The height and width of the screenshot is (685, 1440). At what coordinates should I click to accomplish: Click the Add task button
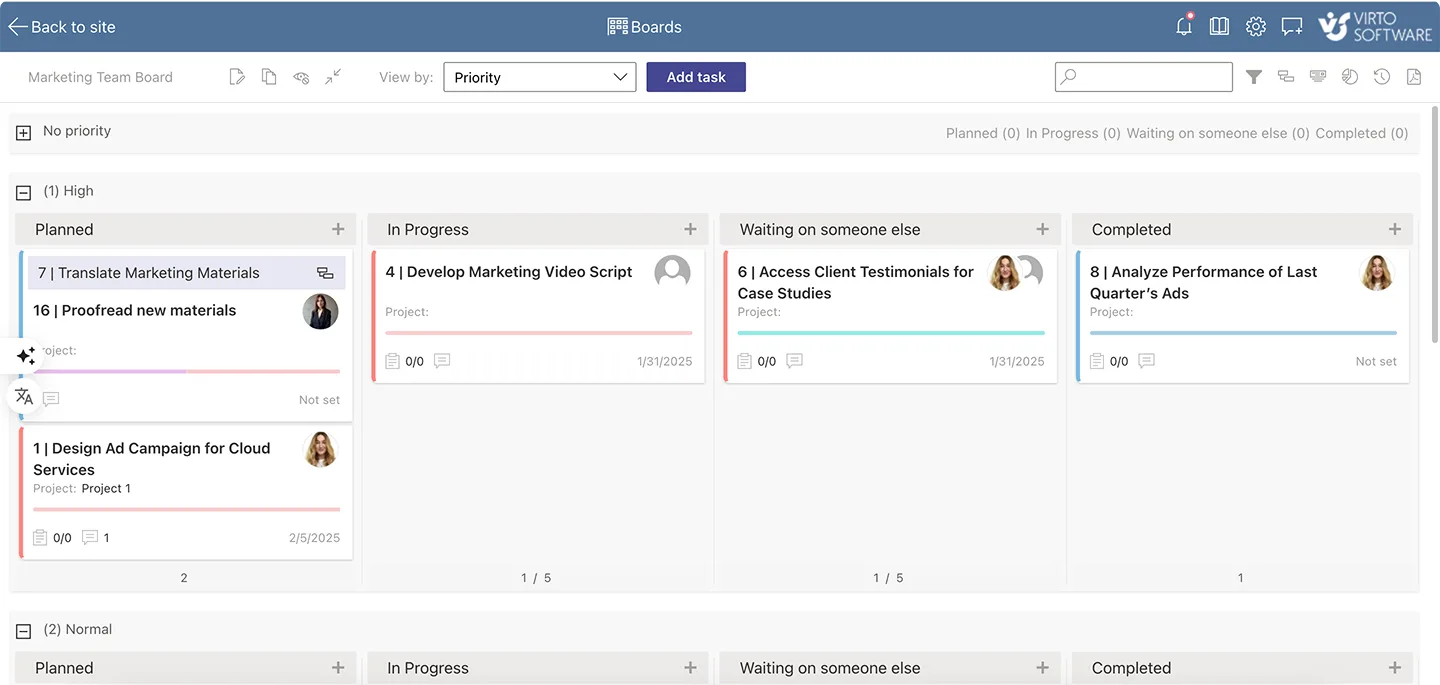pyautogui.click(x=696, y=76)
